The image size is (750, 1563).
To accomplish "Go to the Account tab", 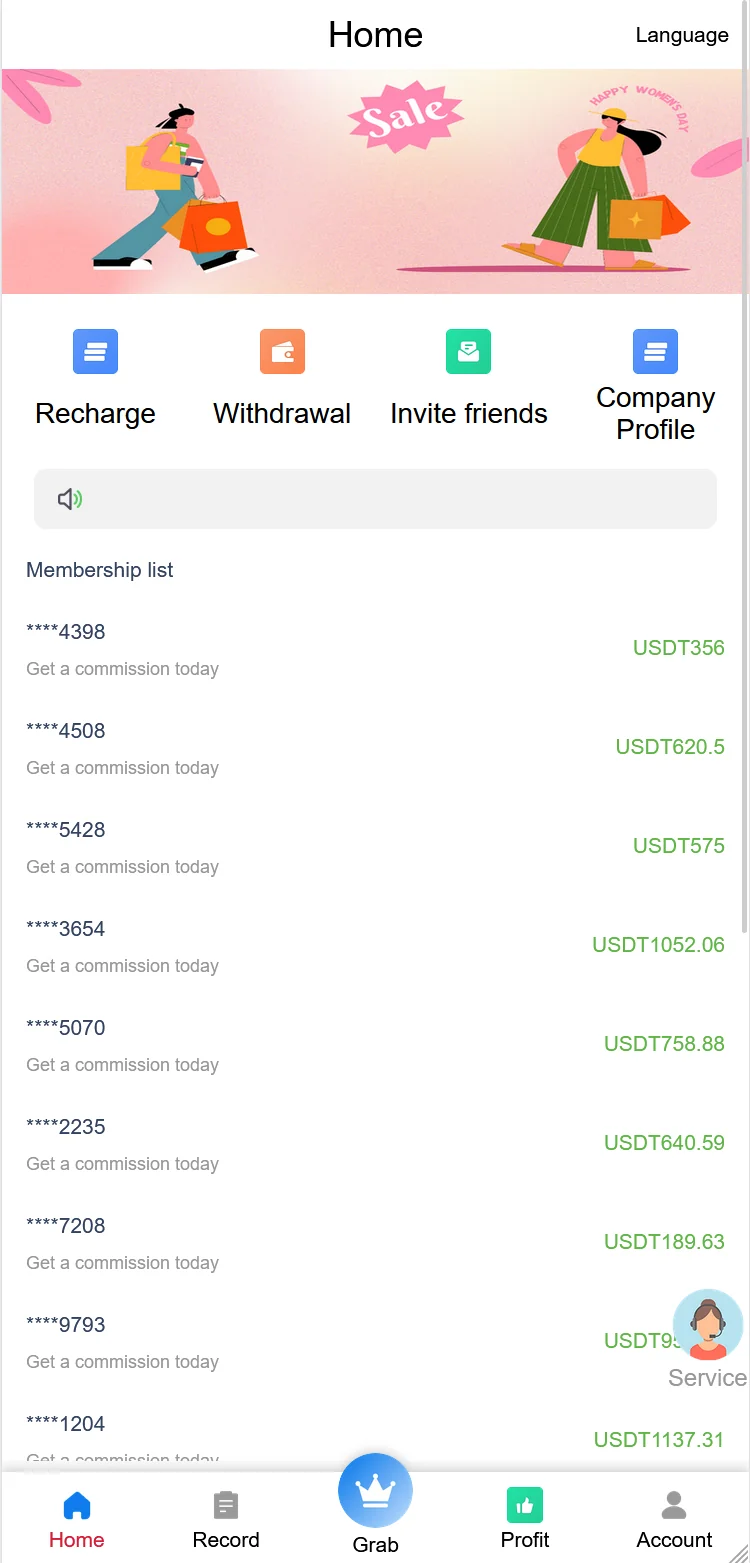I will tap(674, 1518).
